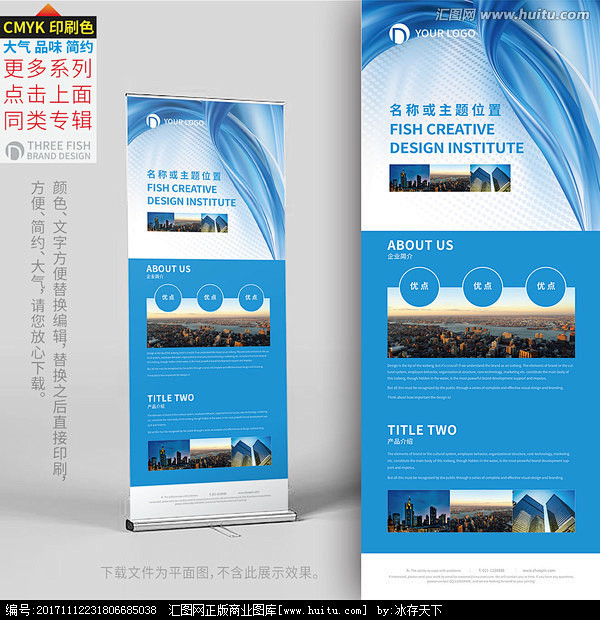This screenshot has width=600, height=620.
Task: Click the middle 优点 circle on the roll-up stand
Action: pyautogui.click(x=209, y=297)
